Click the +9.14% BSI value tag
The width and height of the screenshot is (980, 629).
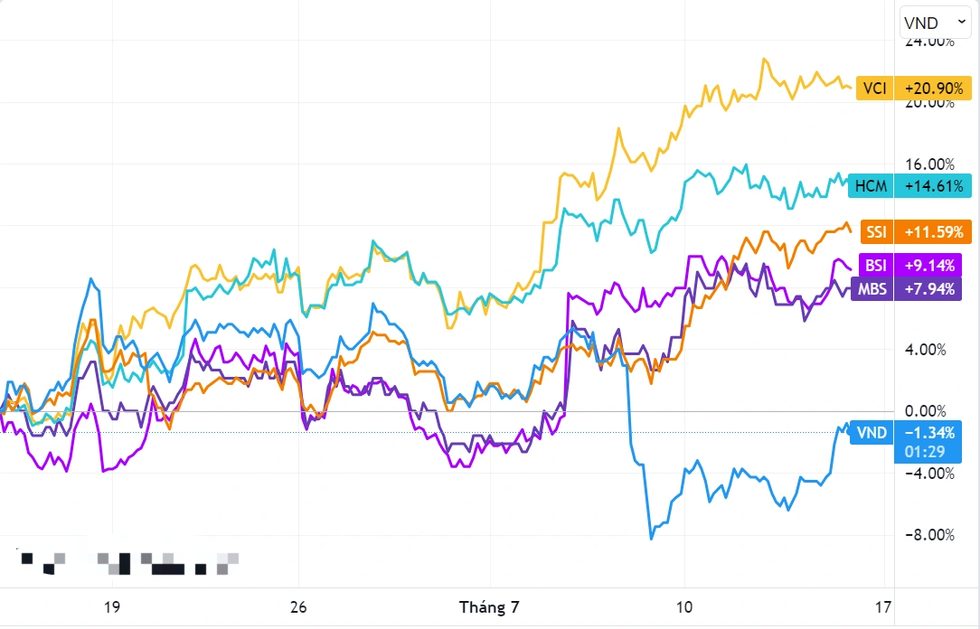tap(930, 266)
